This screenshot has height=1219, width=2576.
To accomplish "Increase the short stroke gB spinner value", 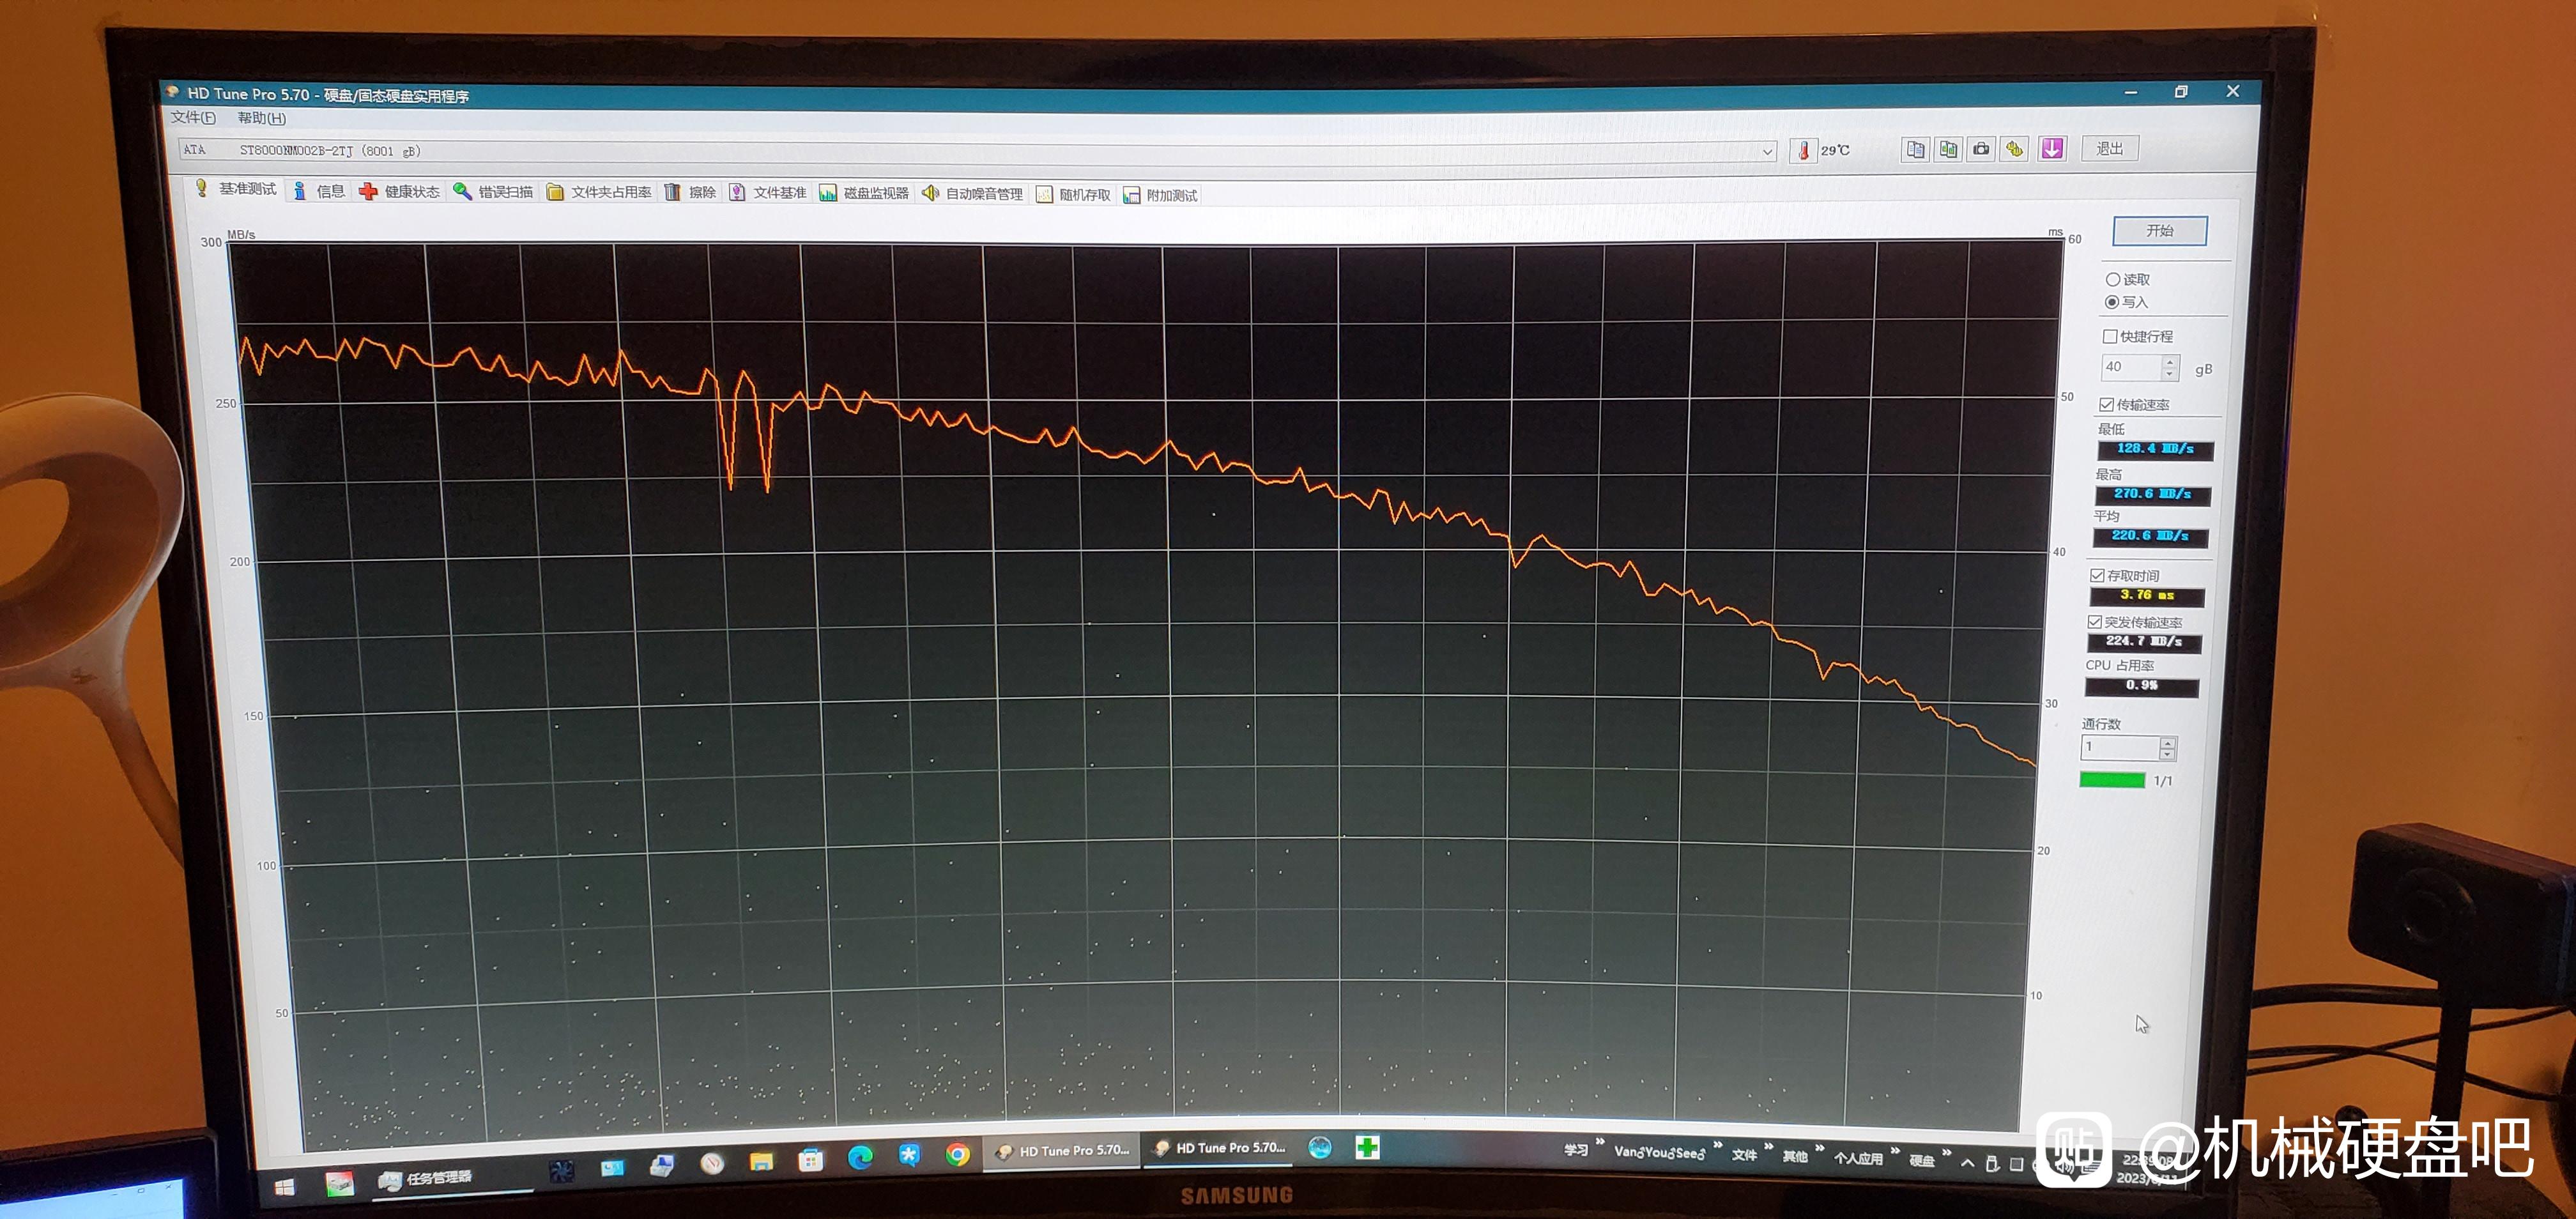I will pos(2169,361).
